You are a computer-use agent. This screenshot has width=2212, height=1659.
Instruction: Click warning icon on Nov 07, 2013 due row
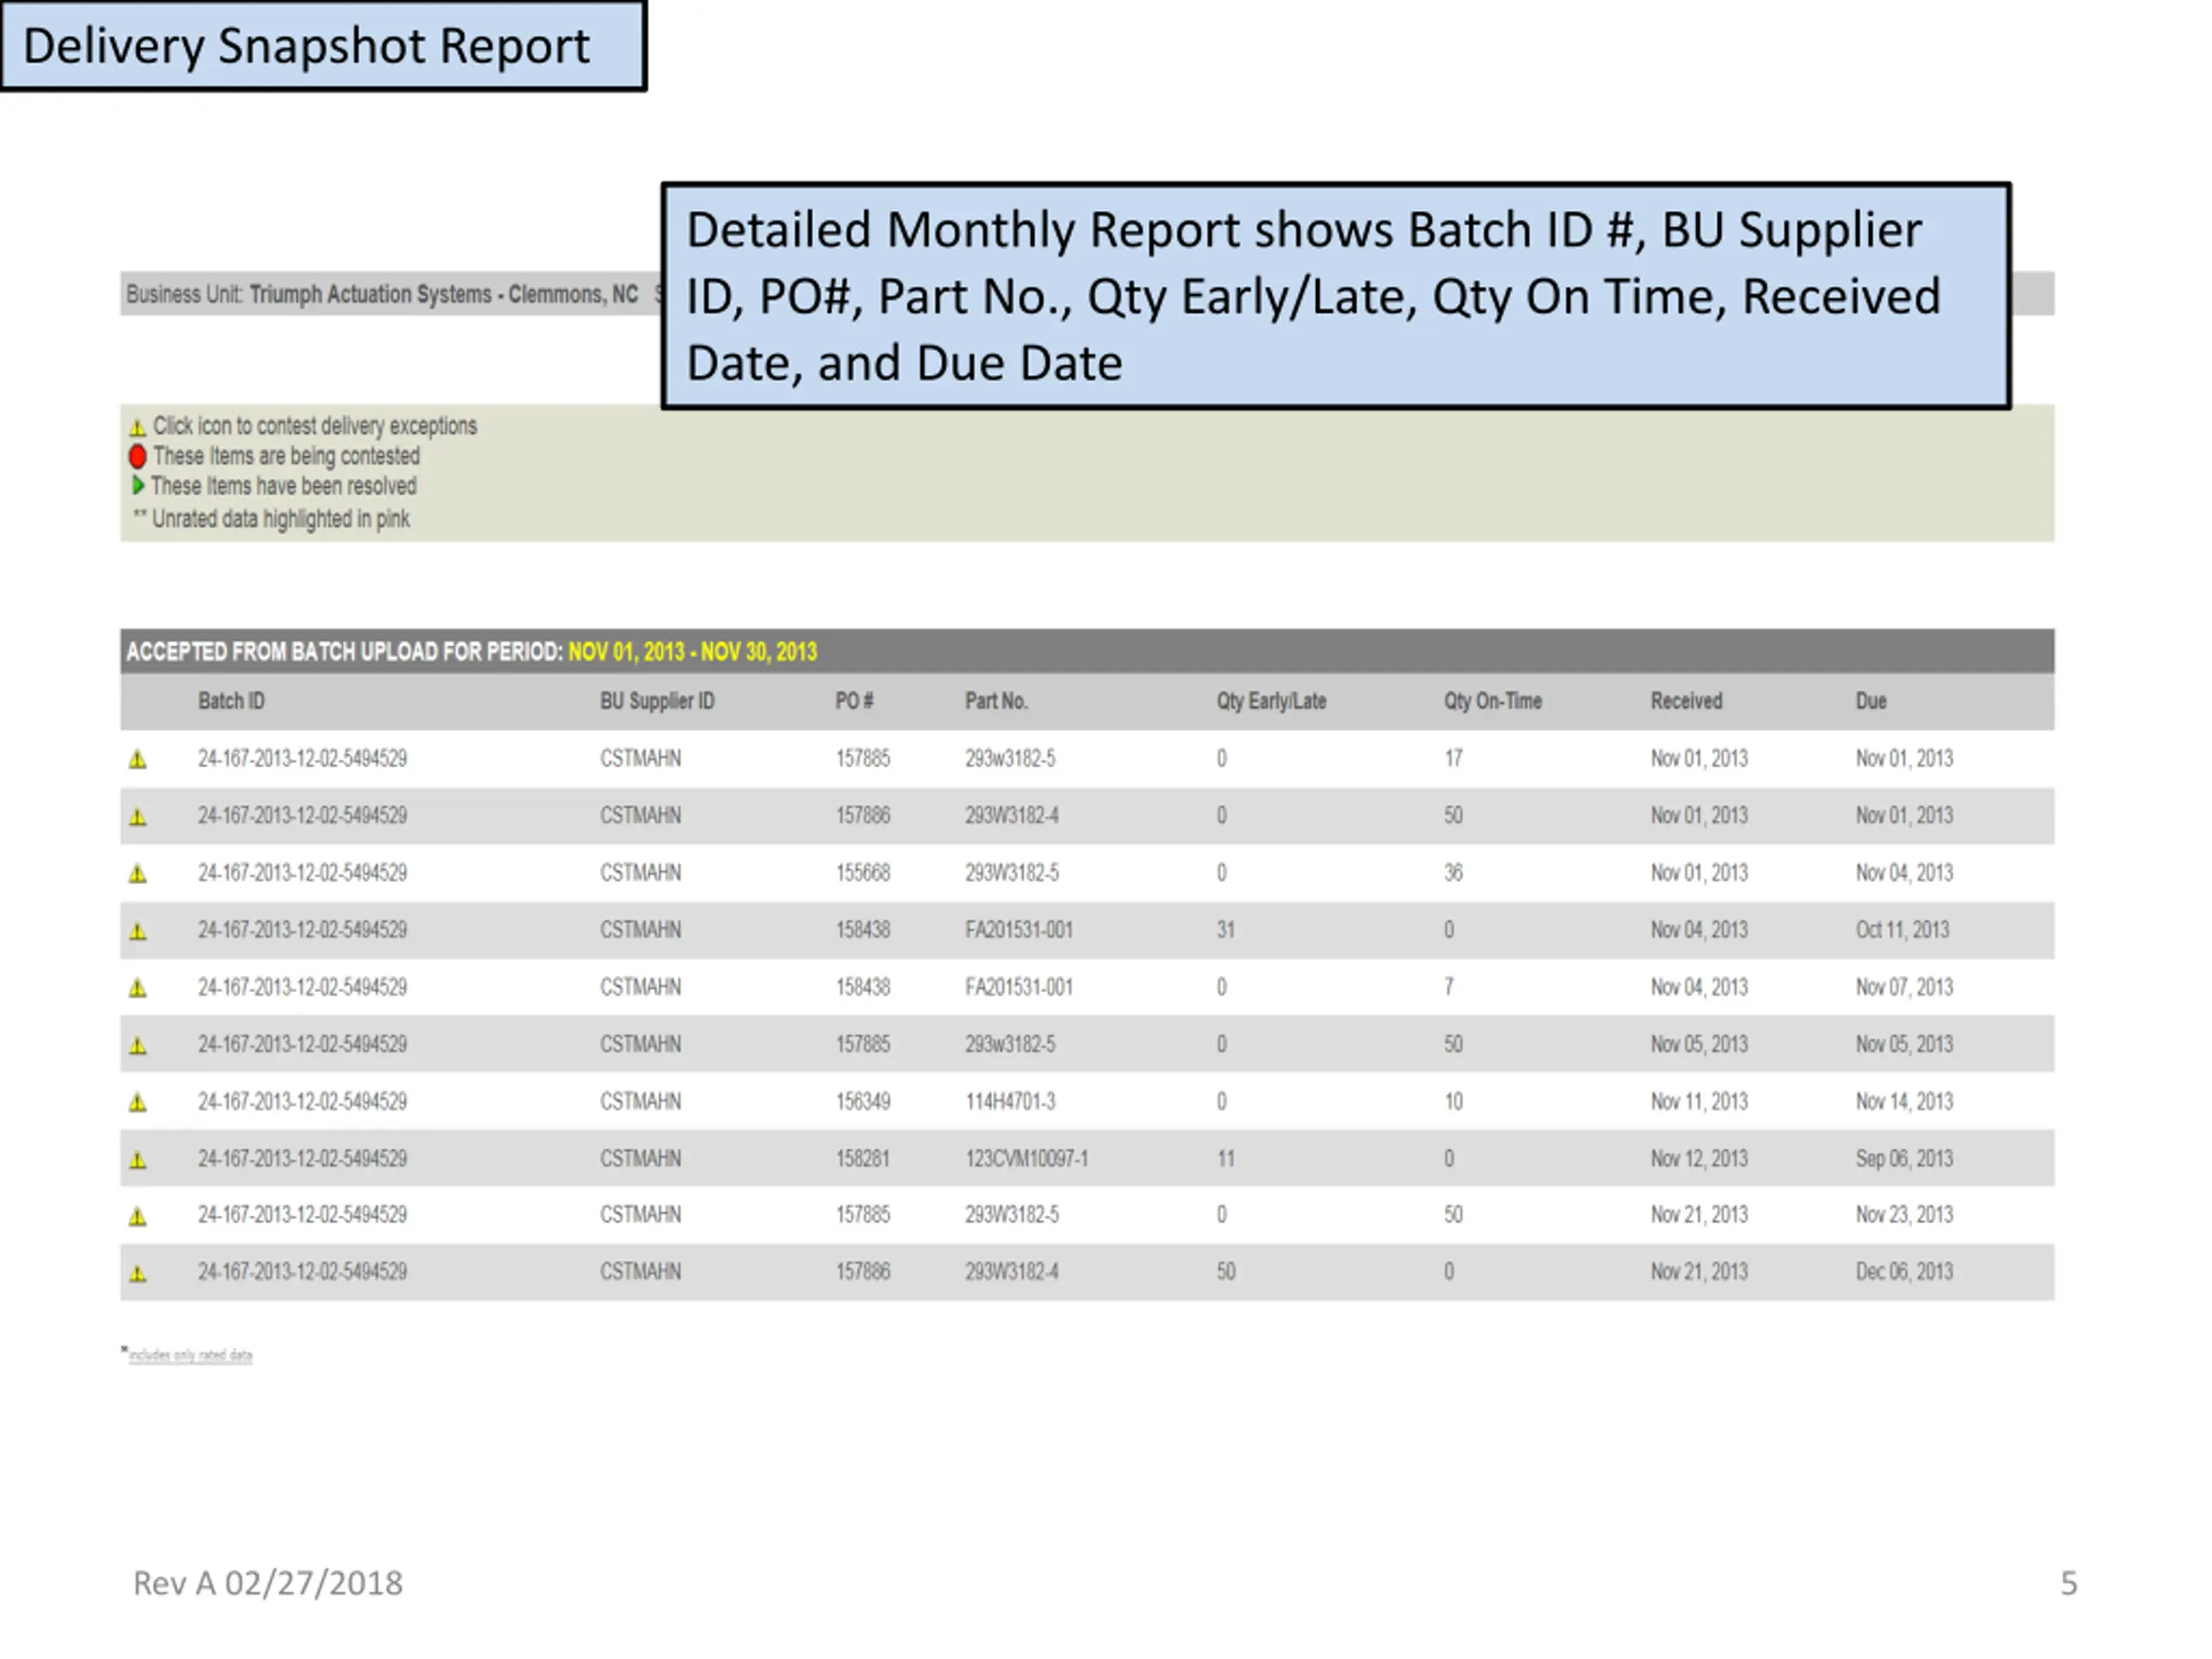[x=138, y=989]
